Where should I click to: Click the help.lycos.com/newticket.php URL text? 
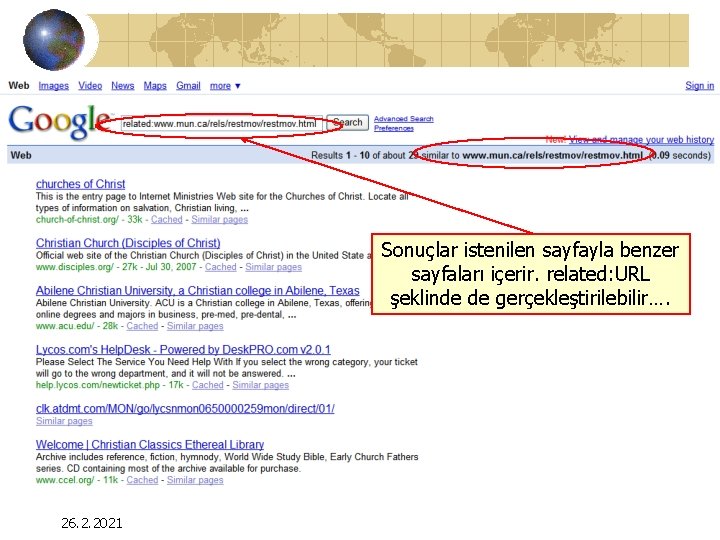(x=98, y=385)
